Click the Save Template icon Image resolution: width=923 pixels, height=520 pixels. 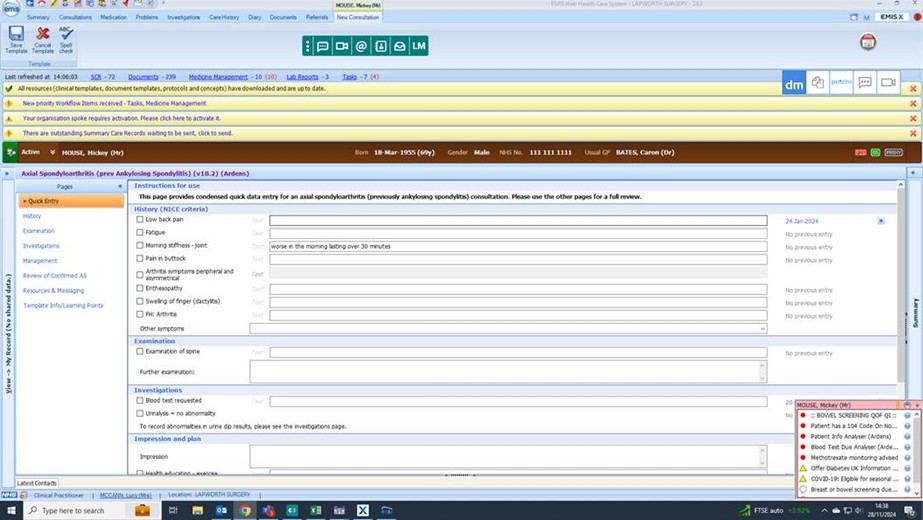click(16, 38)
